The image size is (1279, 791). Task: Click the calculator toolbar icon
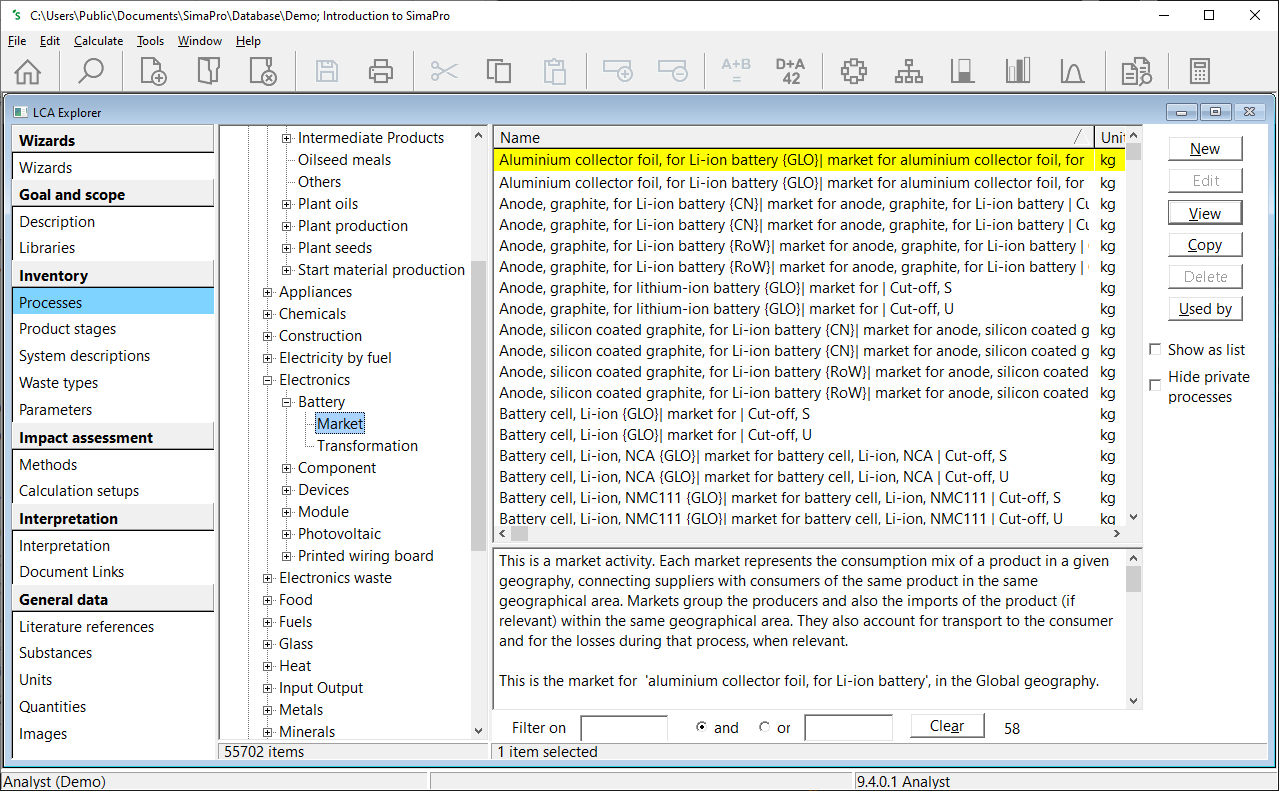(1200, 71)
